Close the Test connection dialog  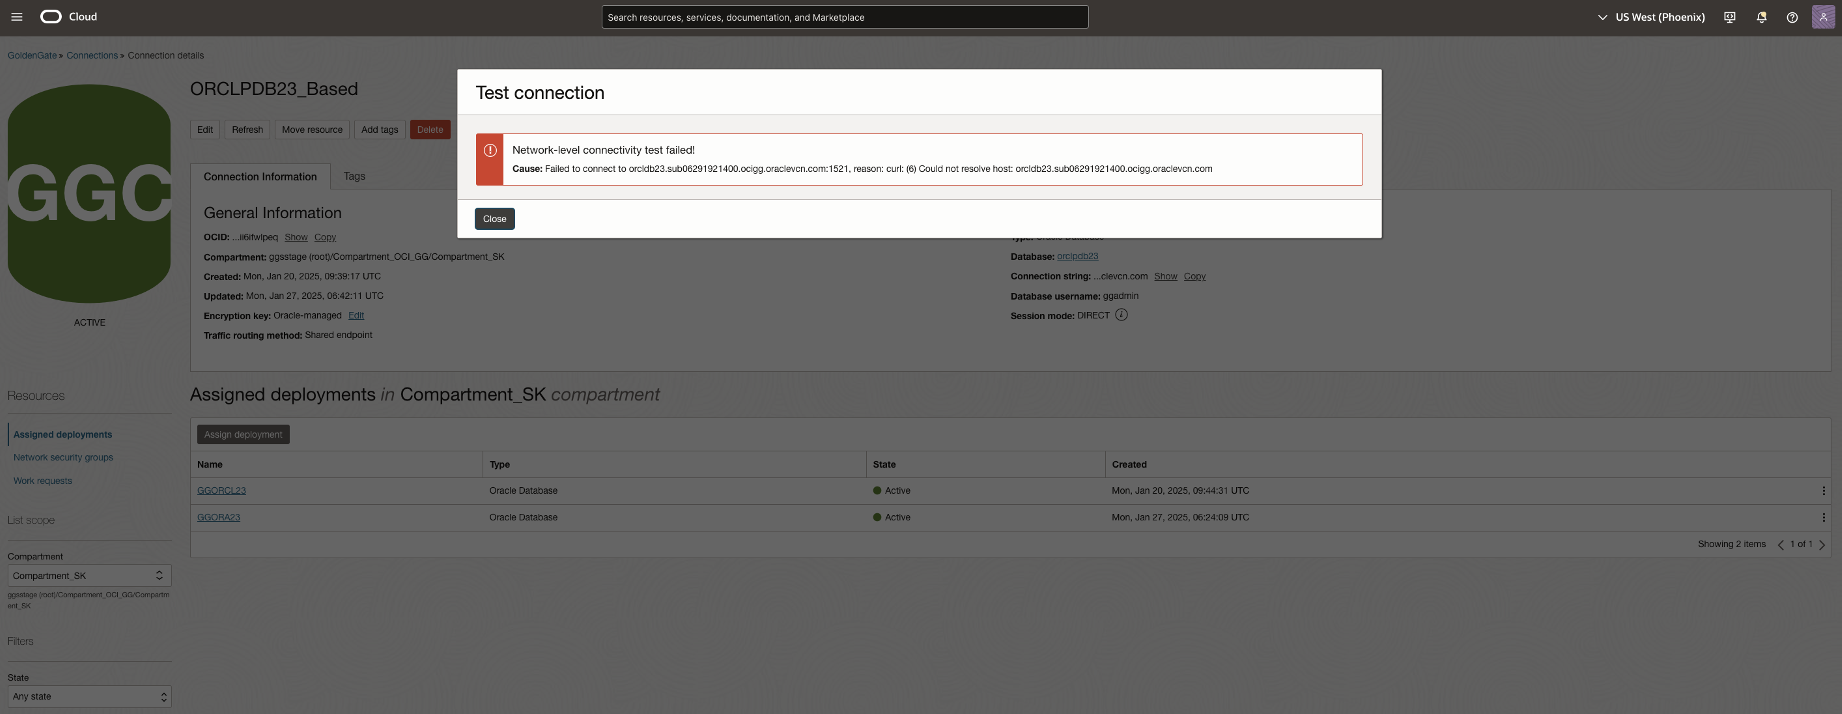(495, 219)
